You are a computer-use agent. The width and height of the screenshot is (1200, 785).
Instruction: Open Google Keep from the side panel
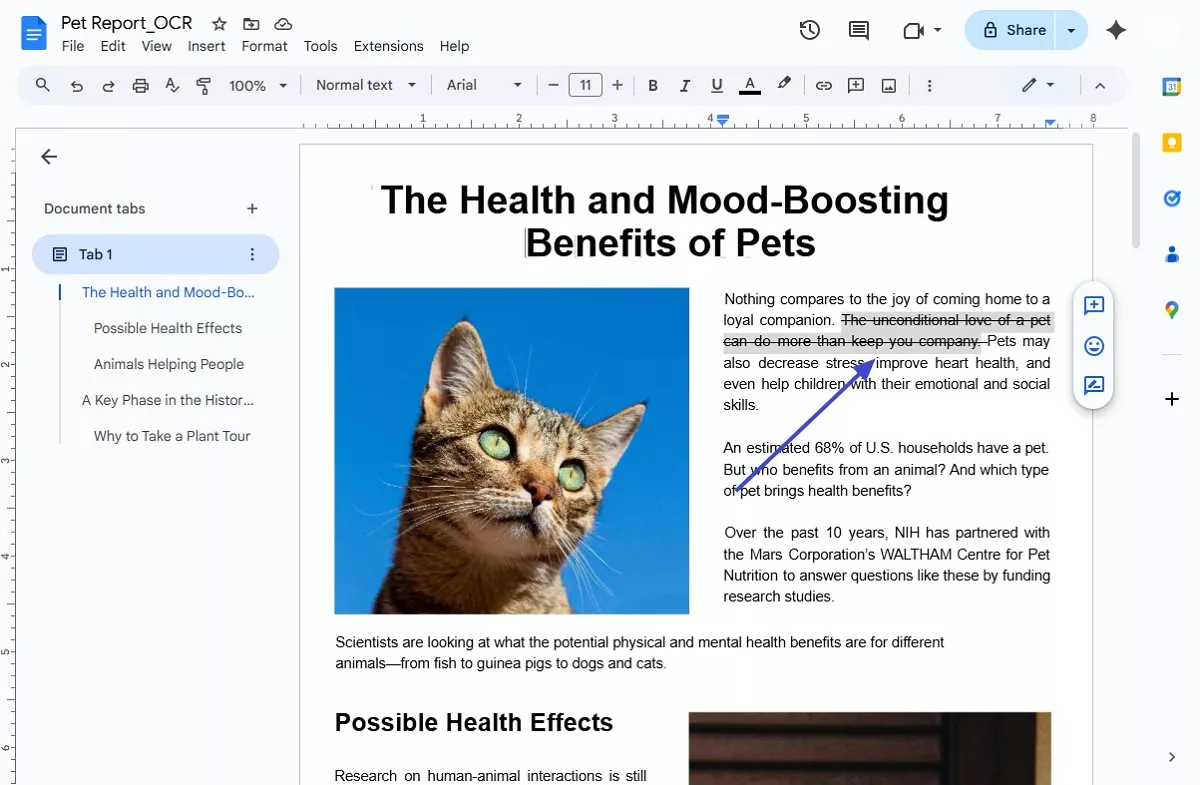coord(1171,142)
